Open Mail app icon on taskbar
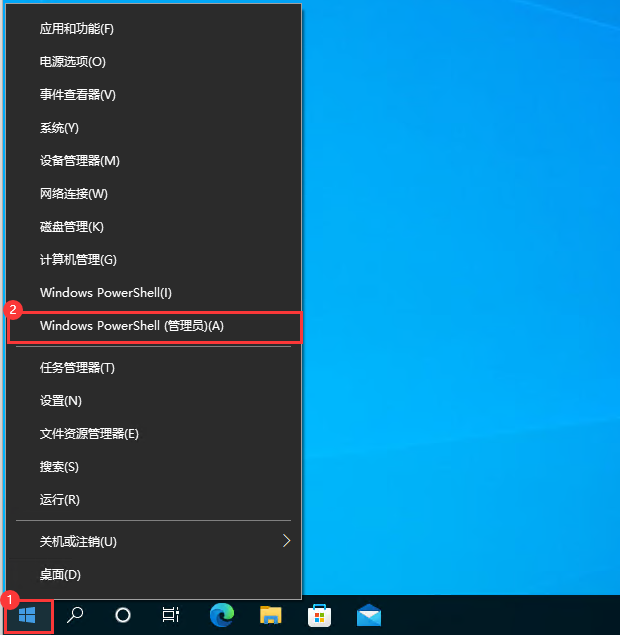 (369, 615)
